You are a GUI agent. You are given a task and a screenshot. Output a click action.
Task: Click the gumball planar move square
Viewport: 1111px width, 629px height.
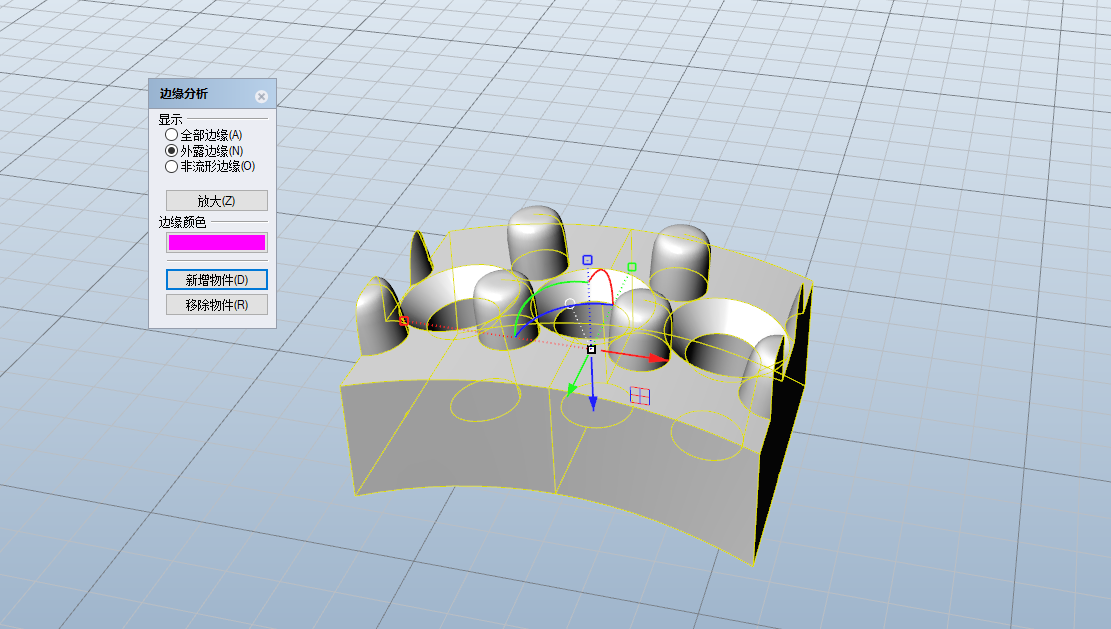pyautogui.click(x=640, y=396)
